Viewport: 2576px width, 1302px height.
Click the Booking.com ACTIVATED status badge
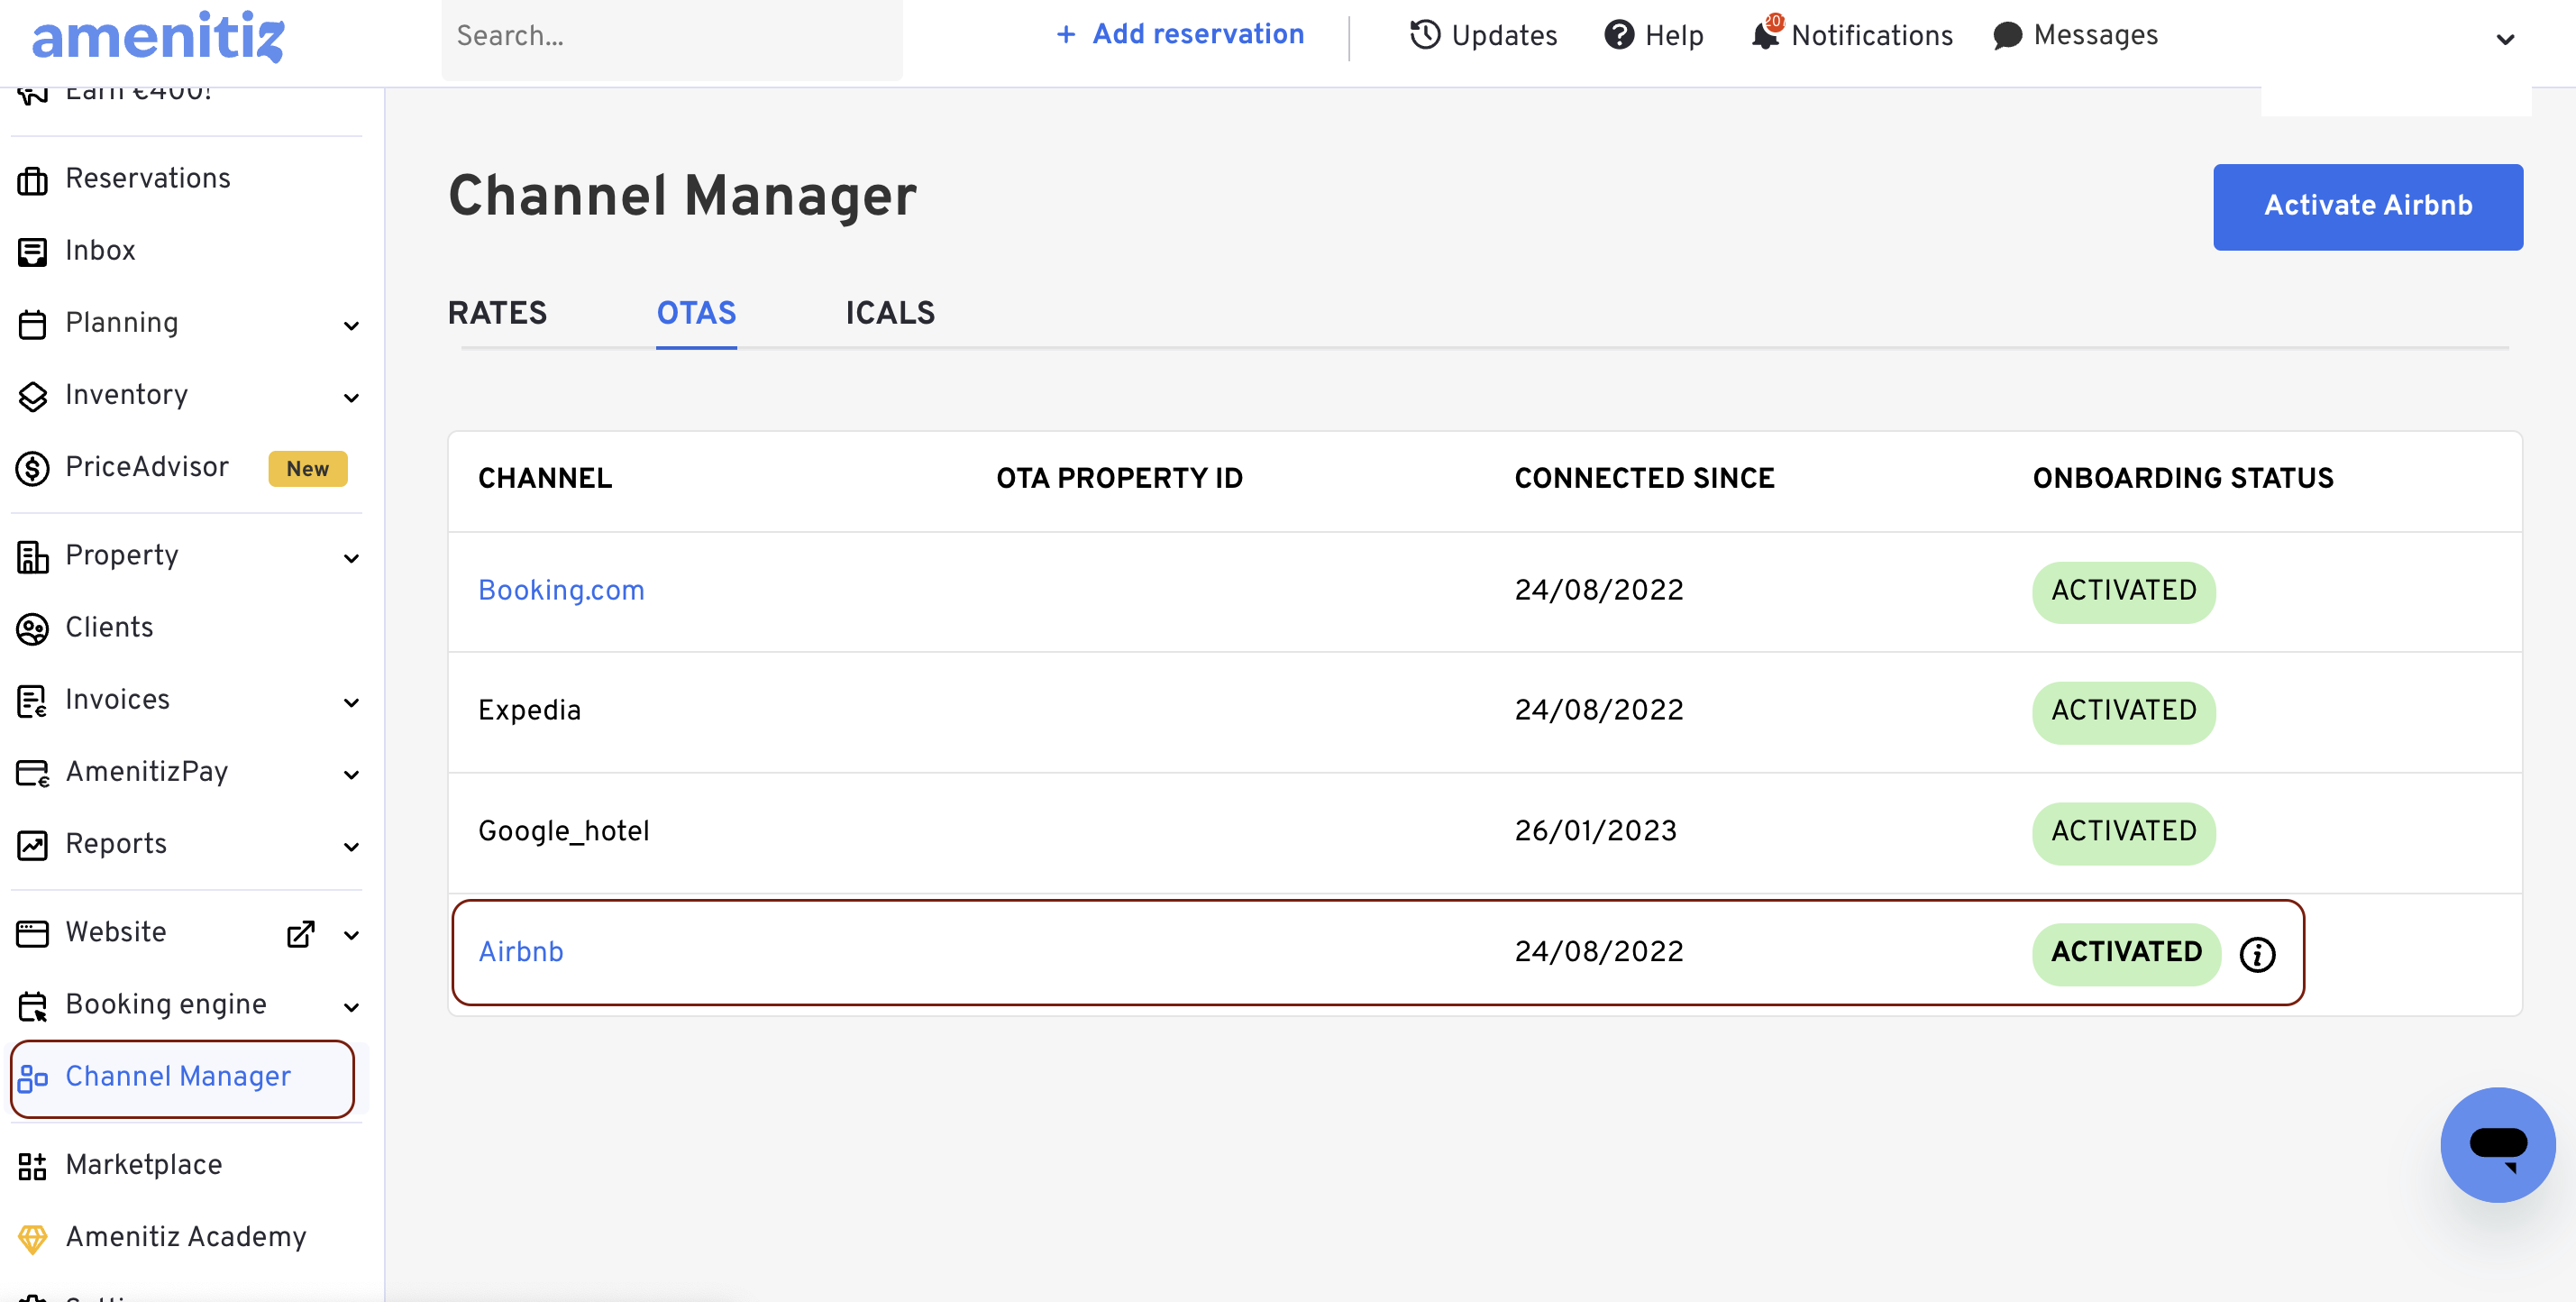[x=2123, y=592]
